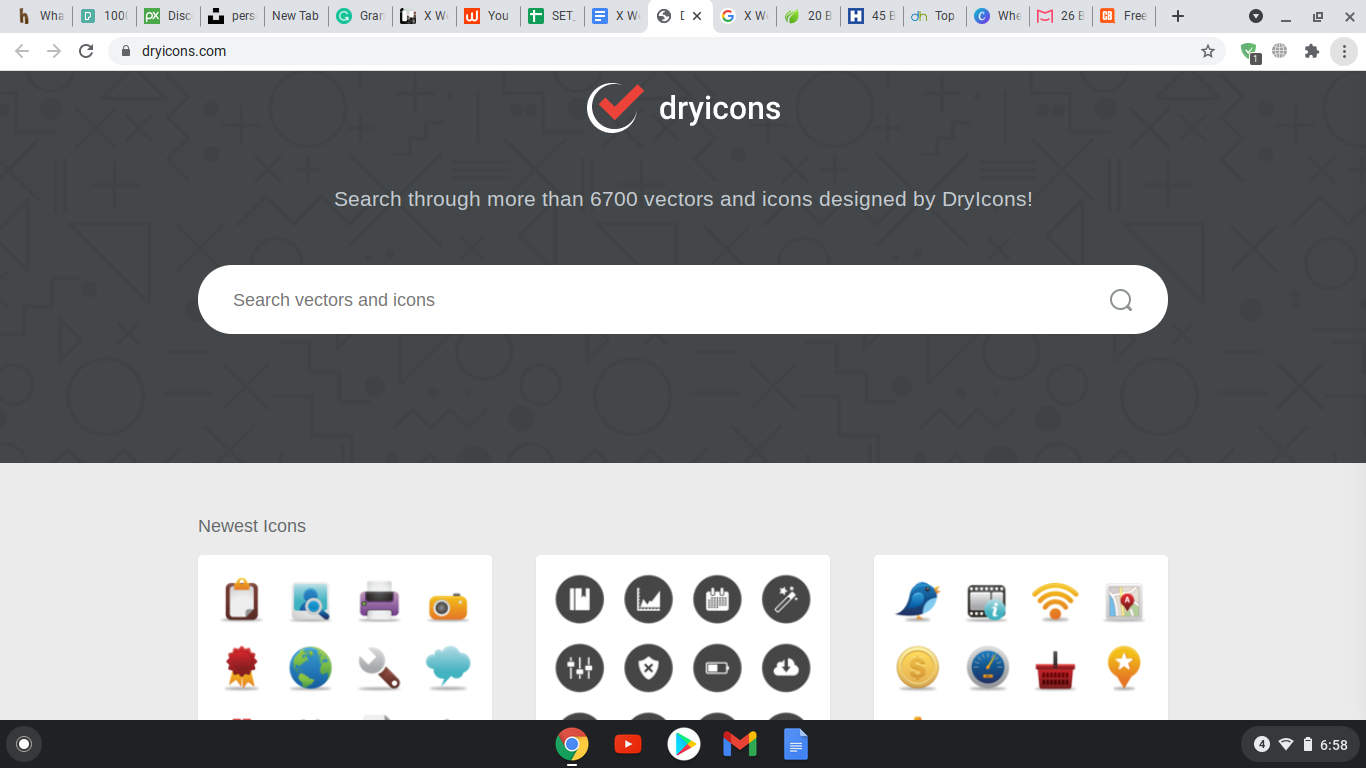Switch to the 'You' tab

tap(487, 16)
